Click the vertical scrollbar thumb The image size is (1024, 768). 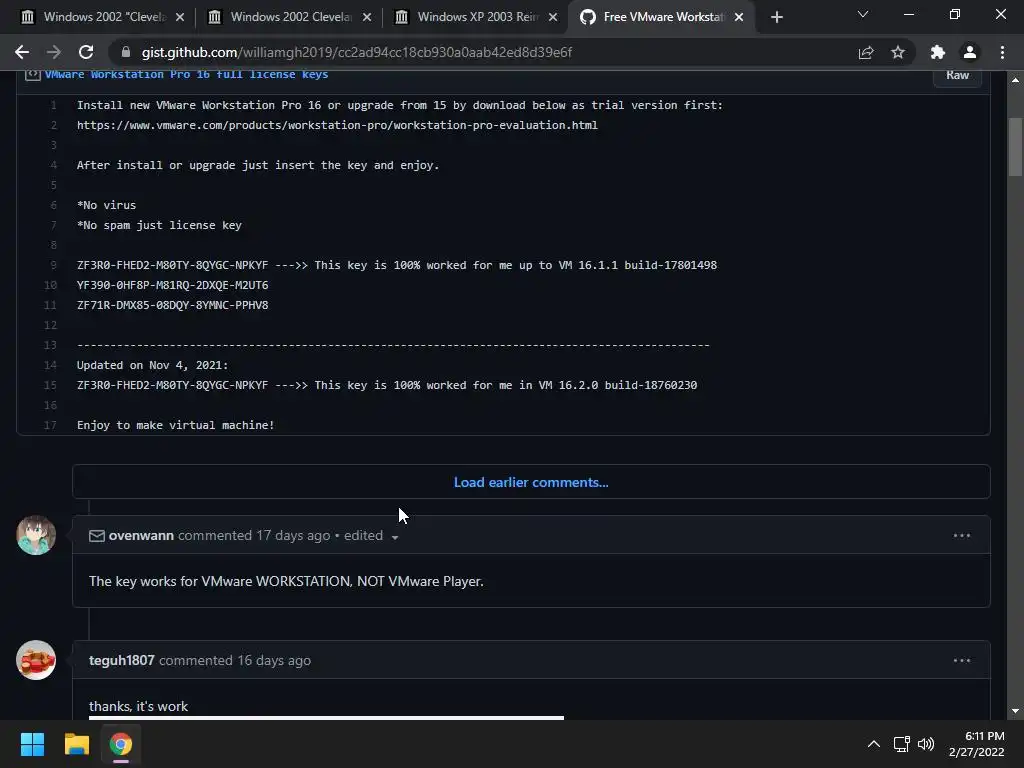[x=1015, y=147]
